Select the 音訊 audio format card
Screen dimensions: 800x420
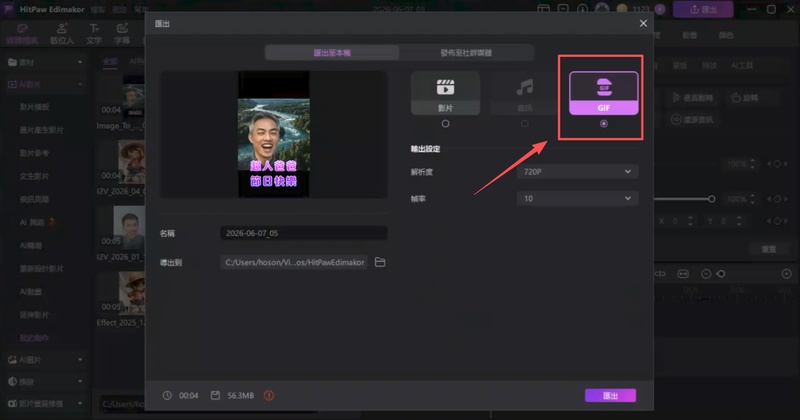(524, 93)
